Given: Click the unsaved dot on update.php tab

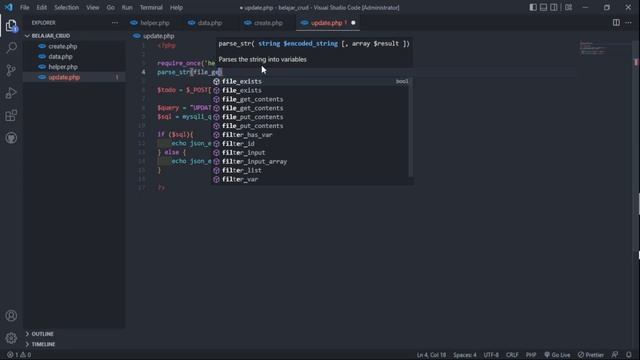Looking at the screenshot, I should [353, 23].
